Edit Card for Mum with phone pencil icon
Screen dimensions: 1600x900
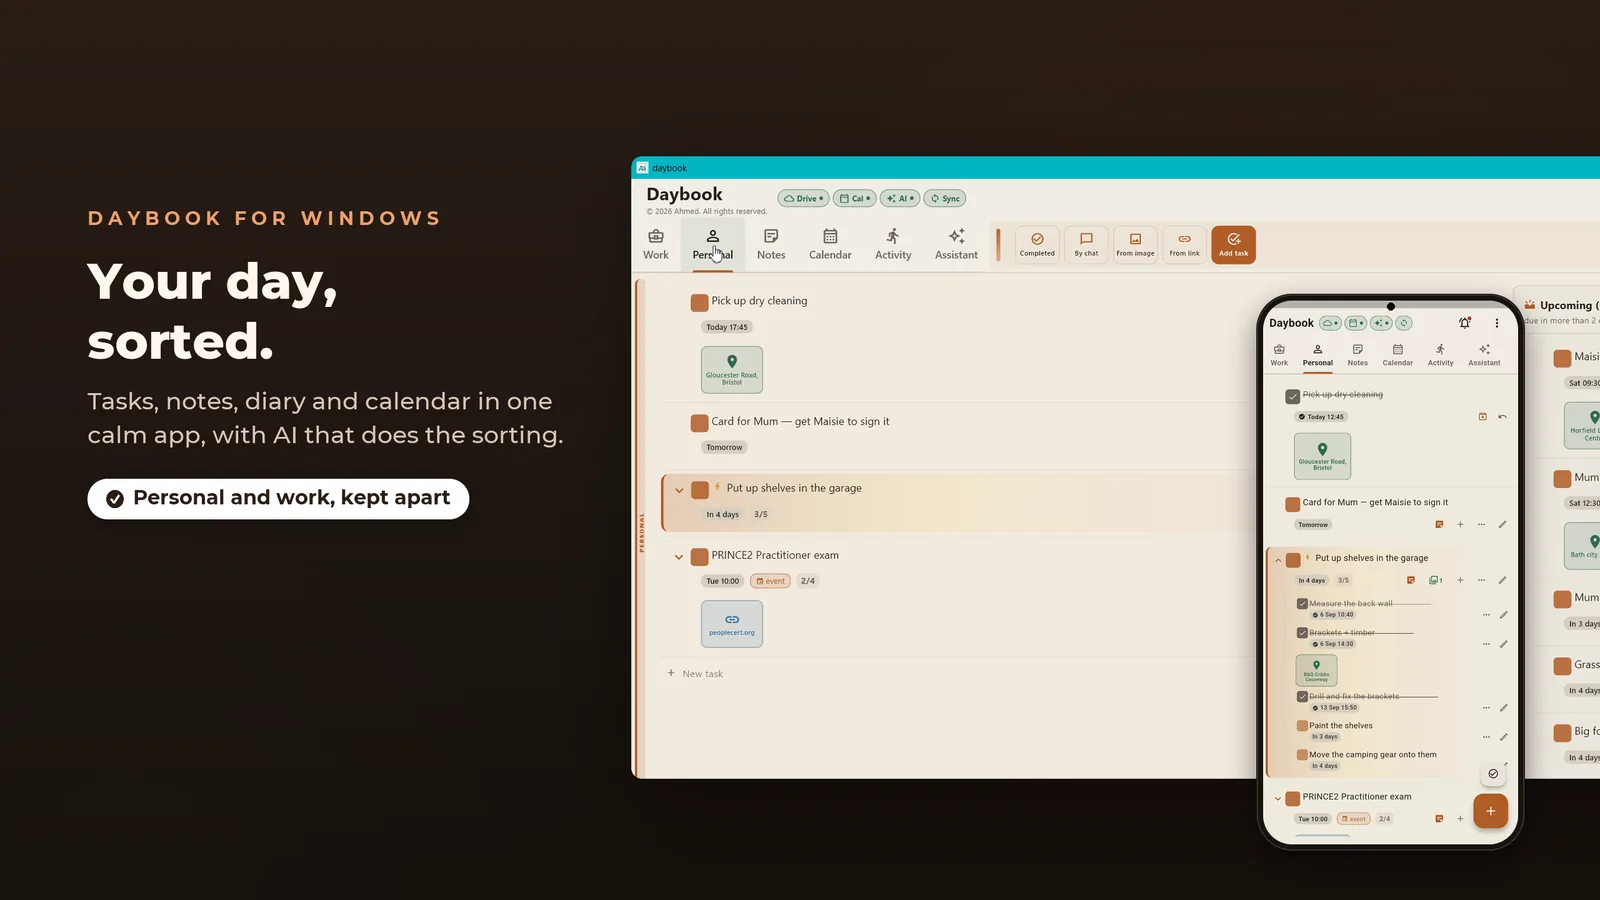point(1502,524)
